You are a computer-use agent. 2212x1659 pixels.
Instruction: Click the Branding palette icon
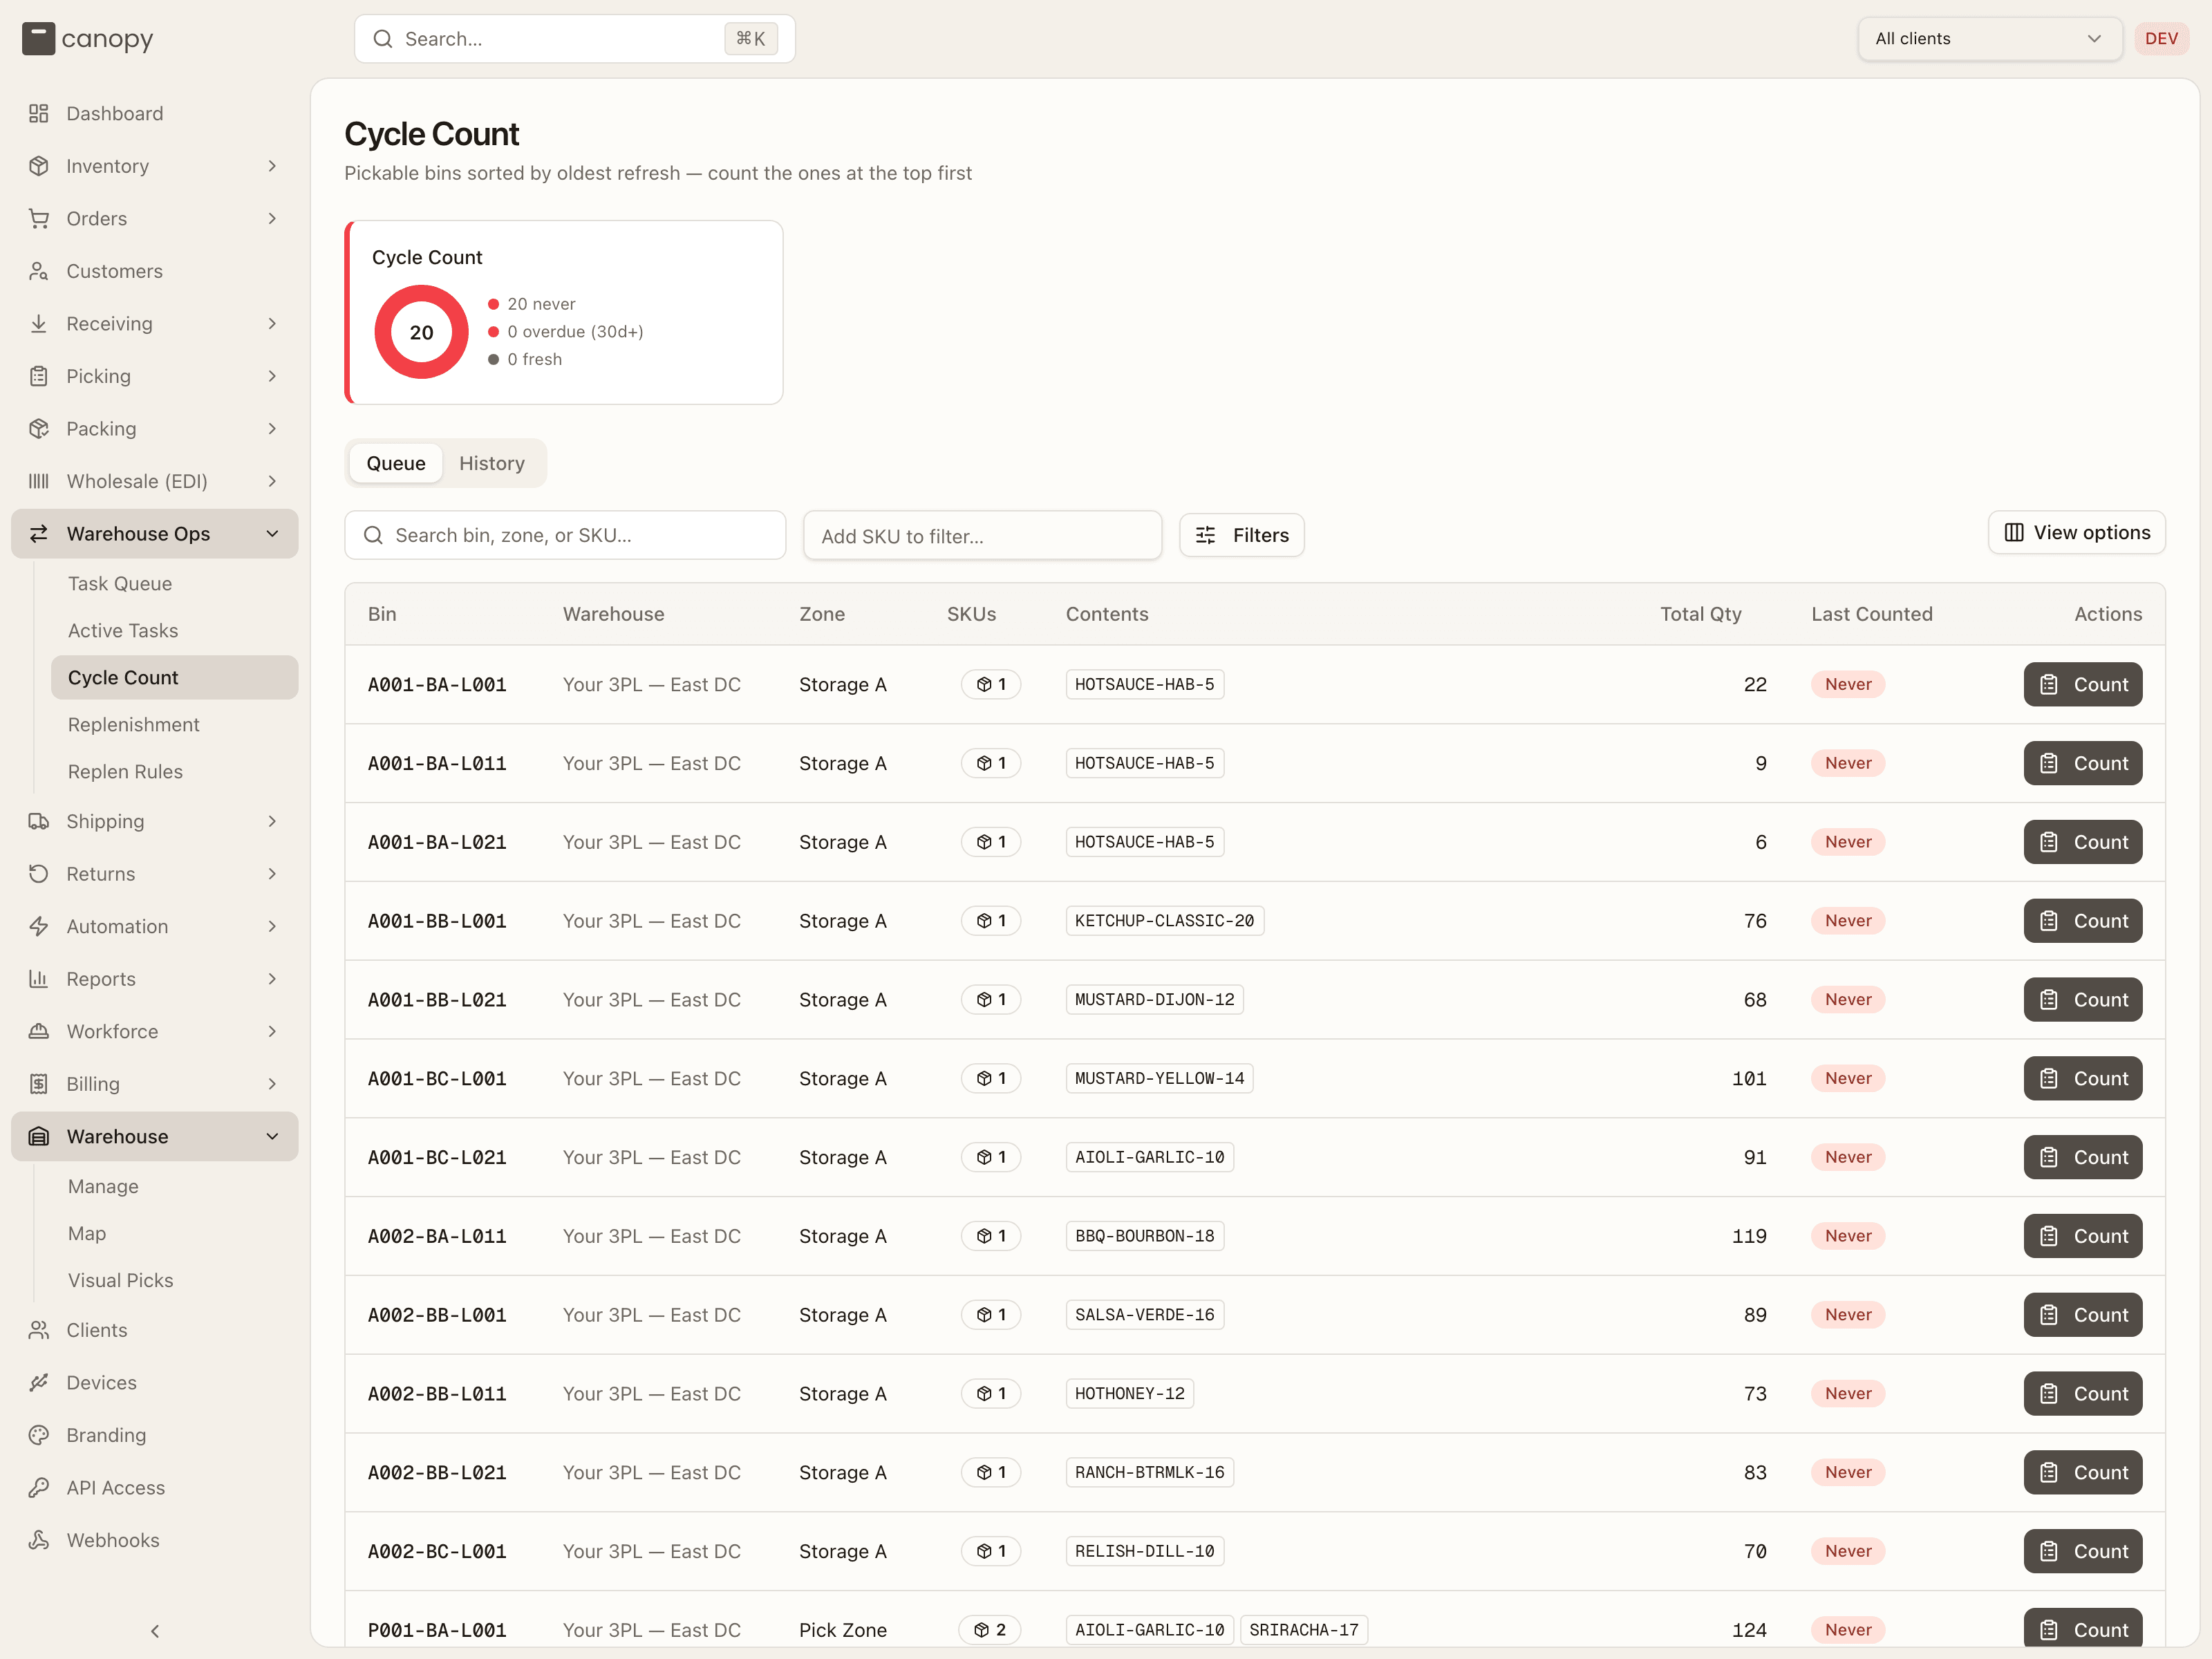click(x=39, y=1435)
